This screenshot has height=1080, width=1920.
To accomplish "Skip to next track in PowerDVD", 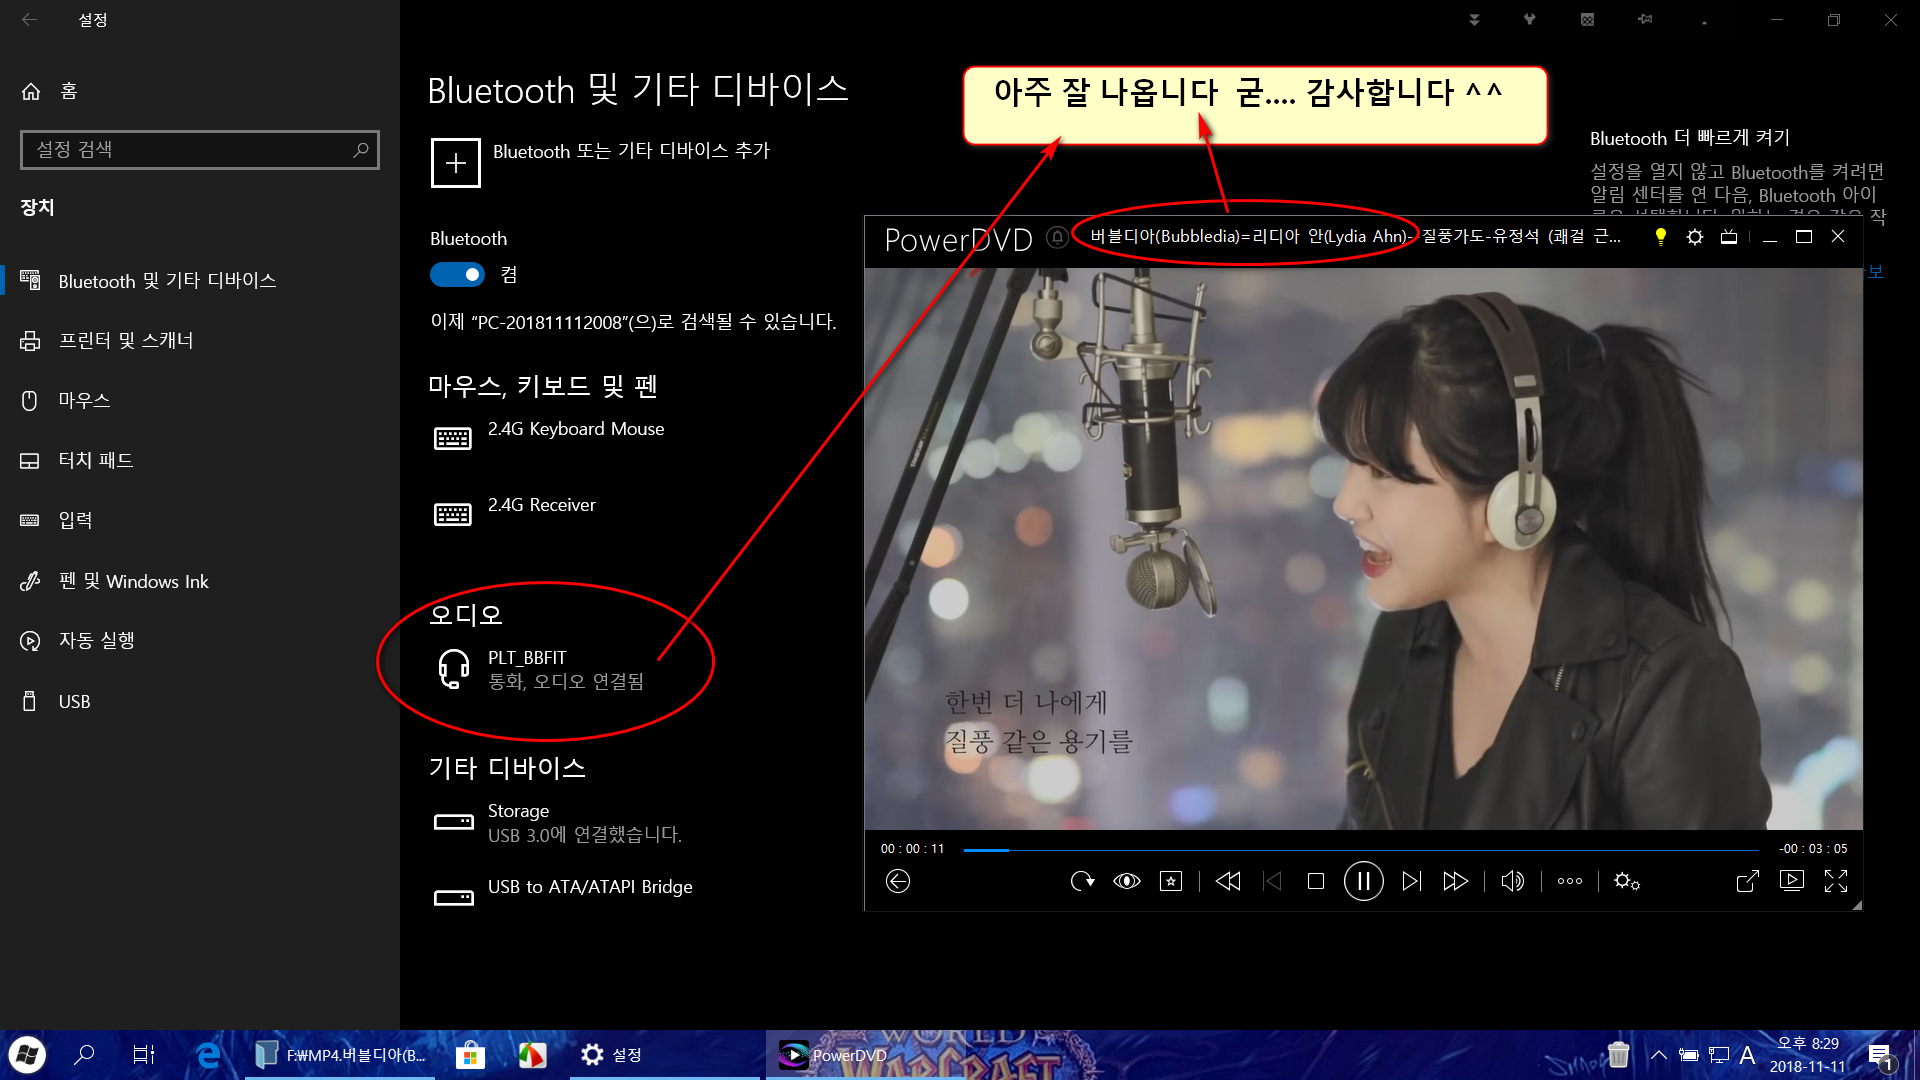I will tap(1411, 881).
